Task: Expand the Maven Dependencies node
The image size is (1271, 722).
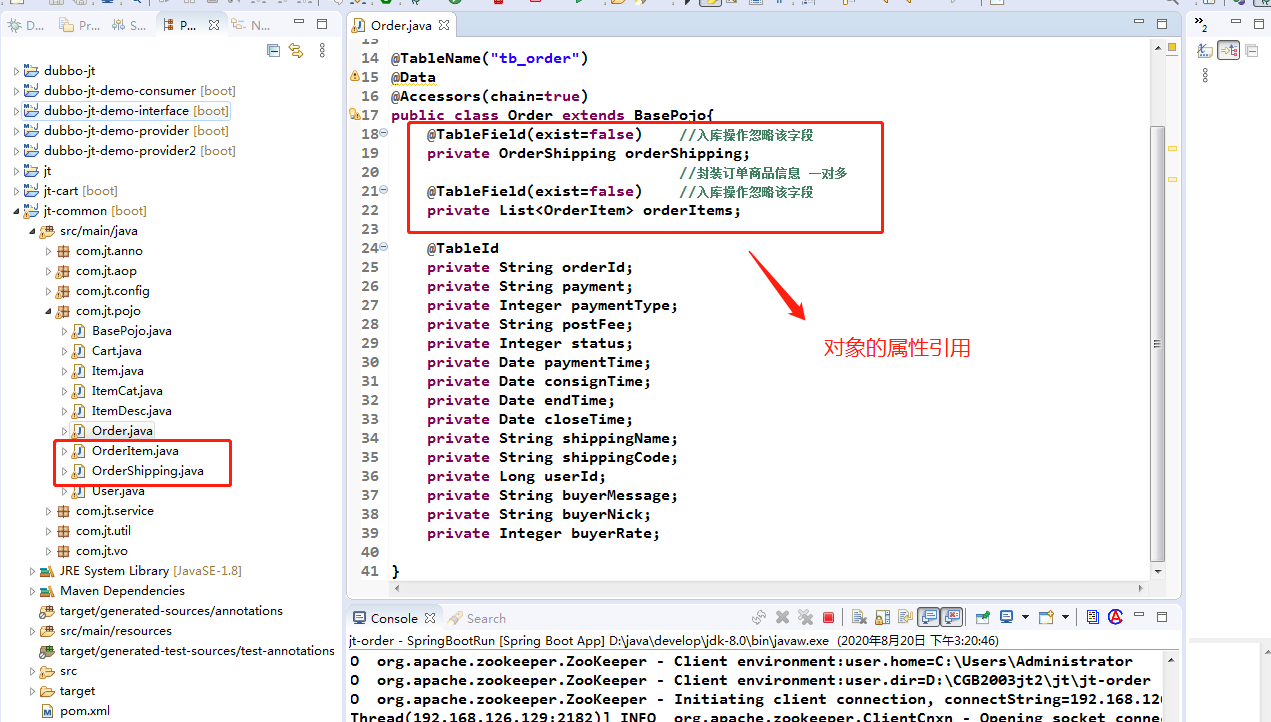Action: [x=32, y=591]
